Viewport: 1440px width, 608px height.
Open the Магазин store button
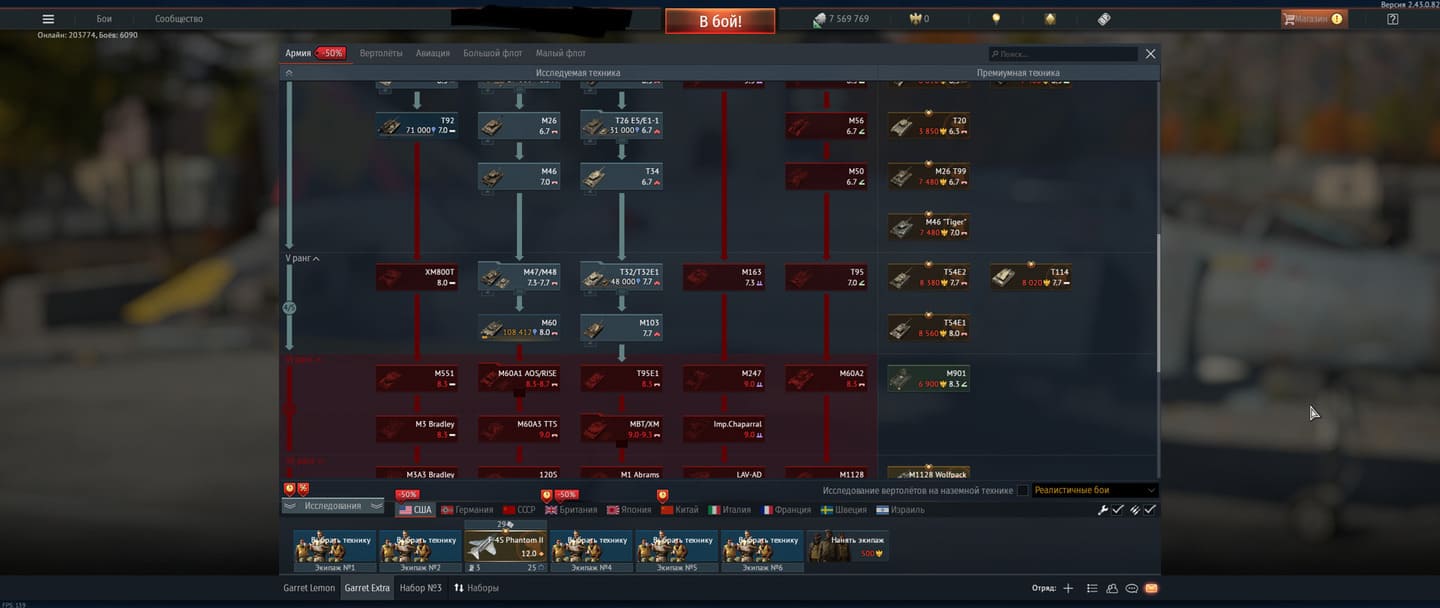point(1313,19)
